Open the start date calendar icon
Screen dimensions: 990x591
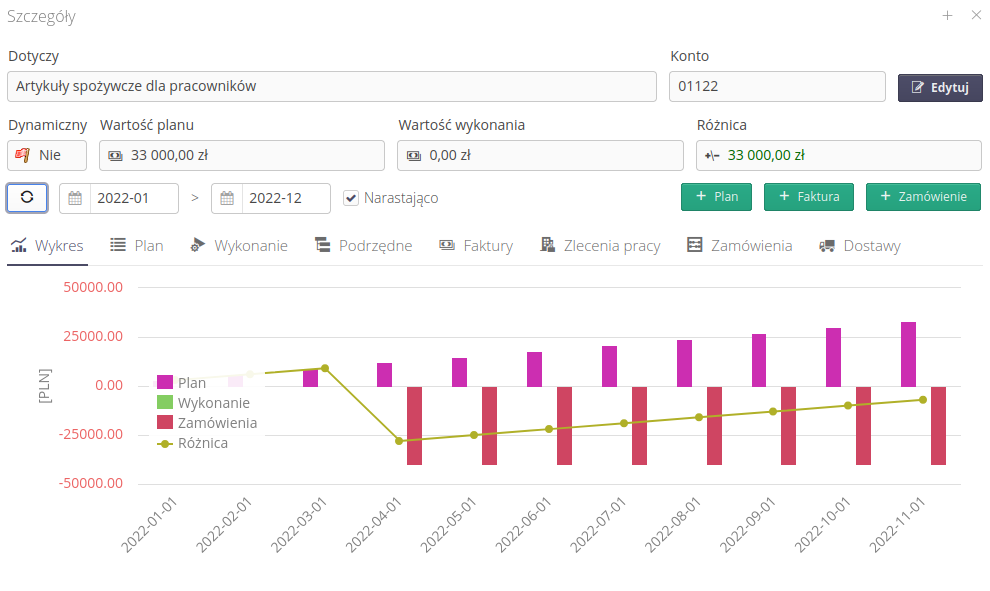click(75, 197)
